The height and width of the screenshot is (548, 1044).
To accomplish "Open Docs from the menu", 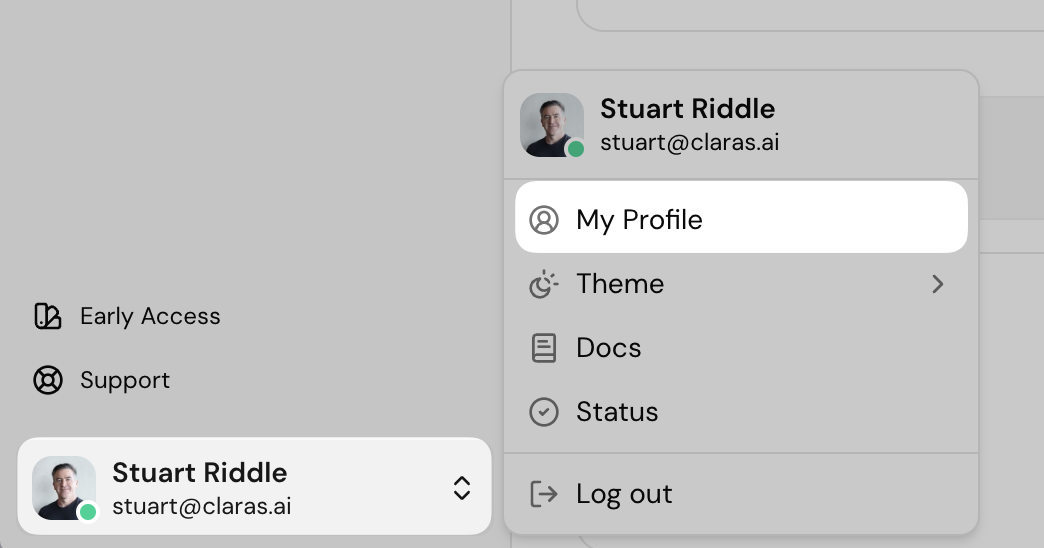I will pos(741,348).
